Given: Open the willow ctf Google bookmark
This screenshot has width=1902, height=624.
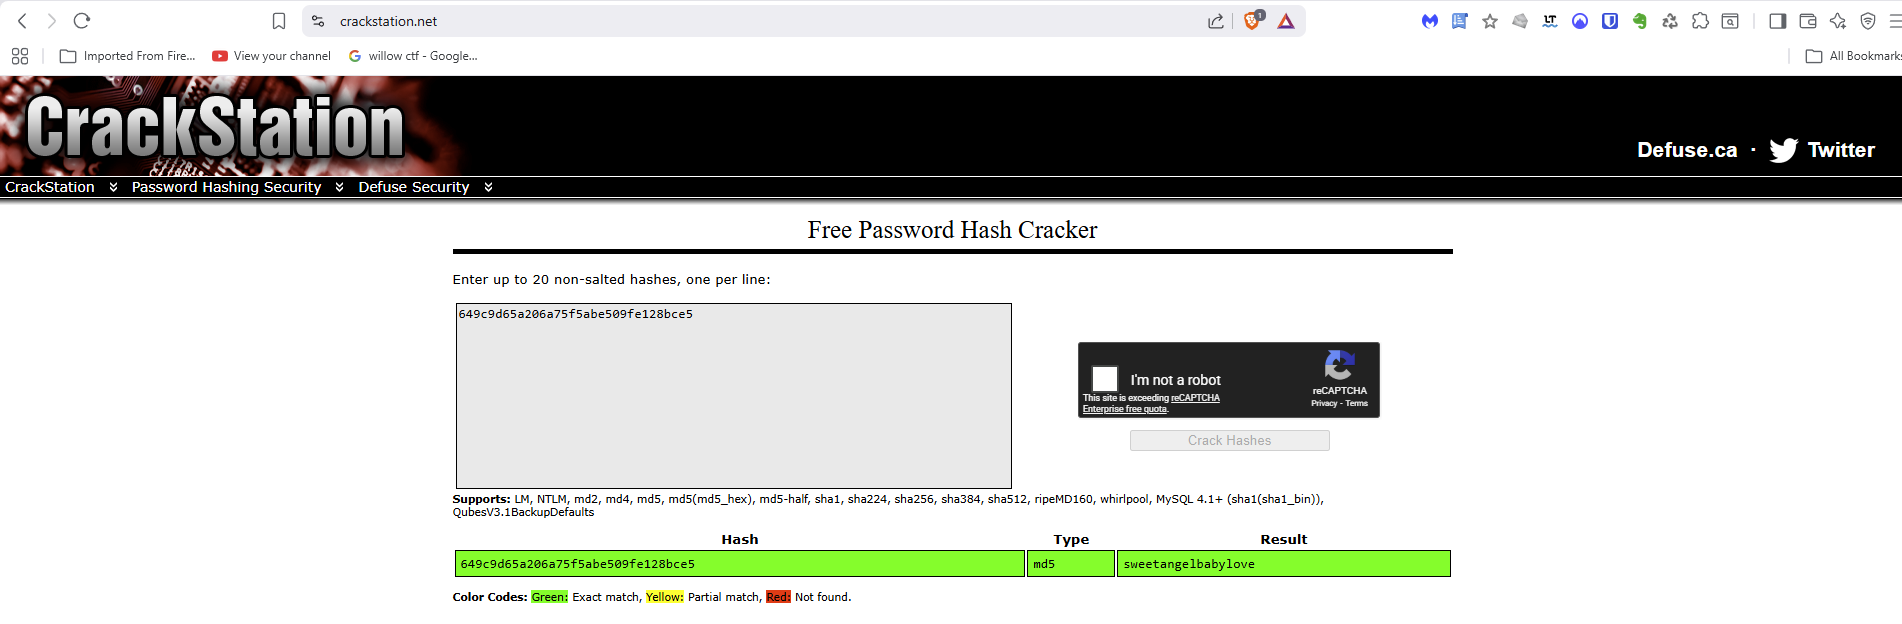Looking at the screenshot, I should tap(413, 56).
